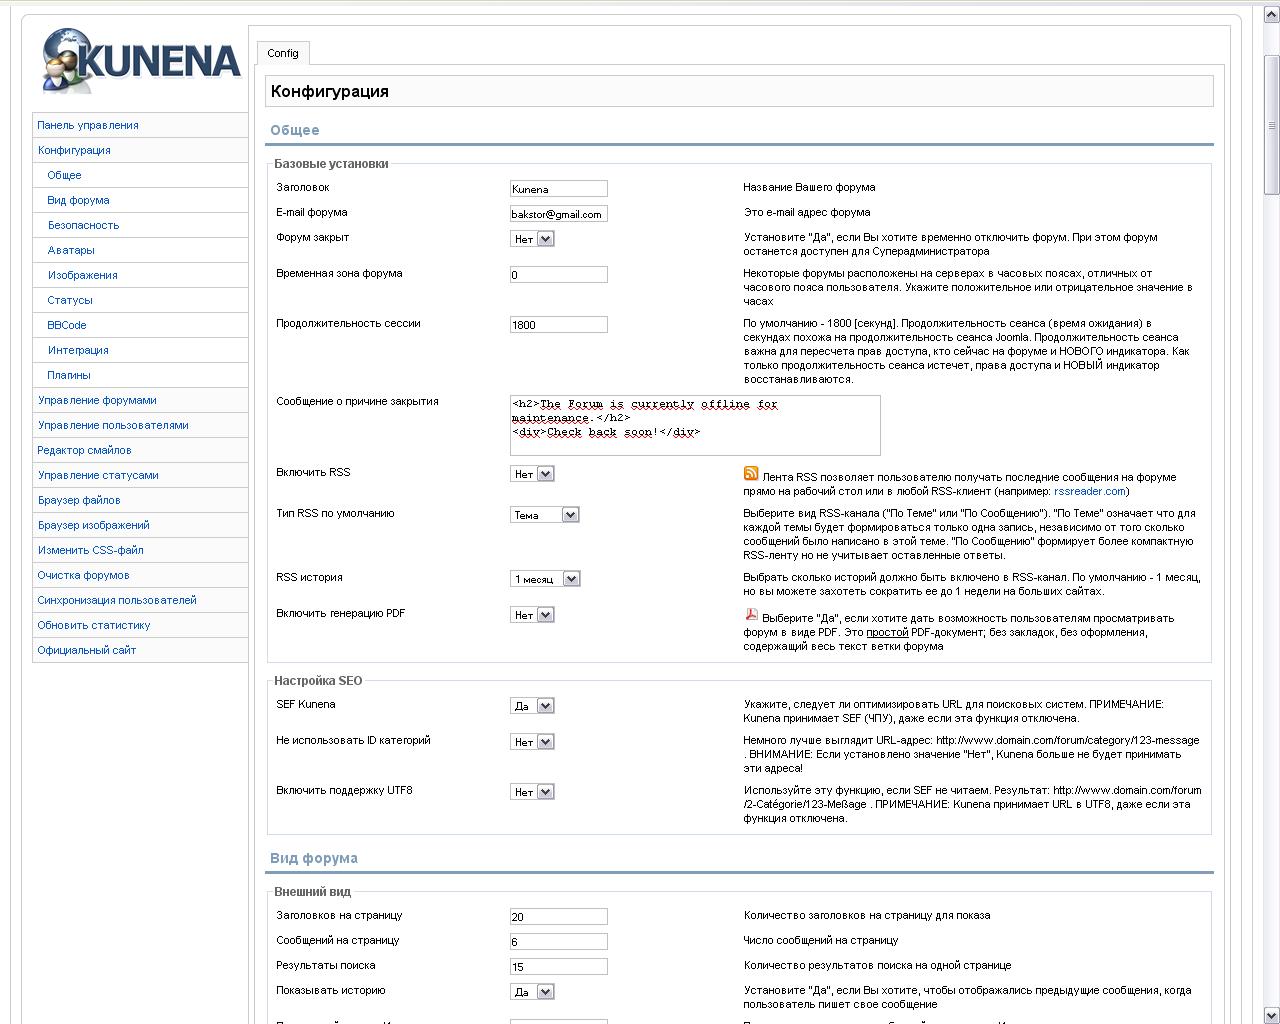
Task: Click the orange RSS feed icon
Action: pyautogui.click(x=751, y=474)
